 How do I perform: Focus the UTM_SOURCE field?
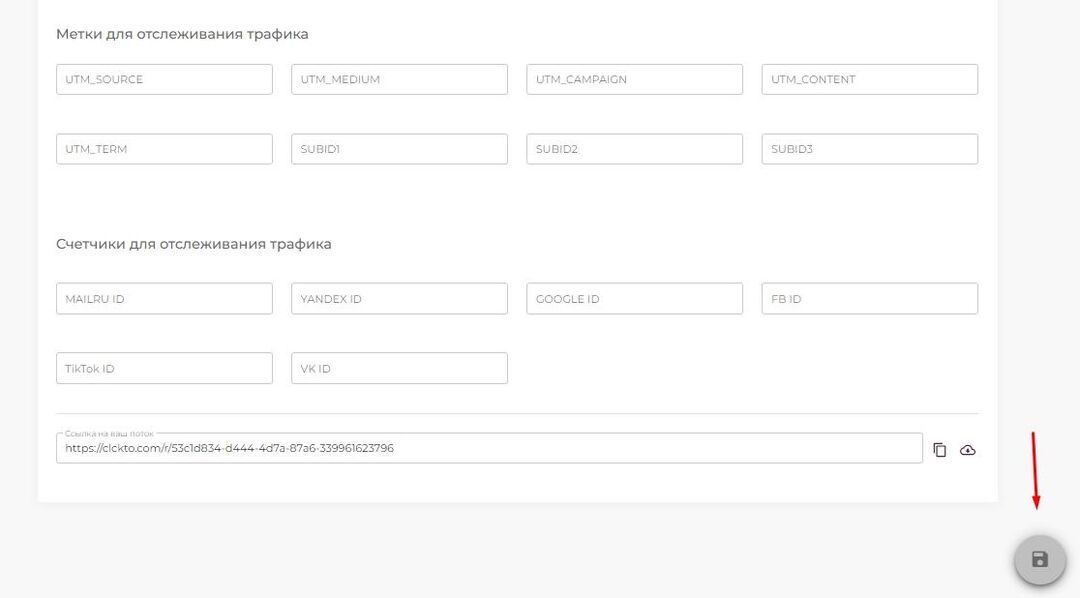(164, 80)
